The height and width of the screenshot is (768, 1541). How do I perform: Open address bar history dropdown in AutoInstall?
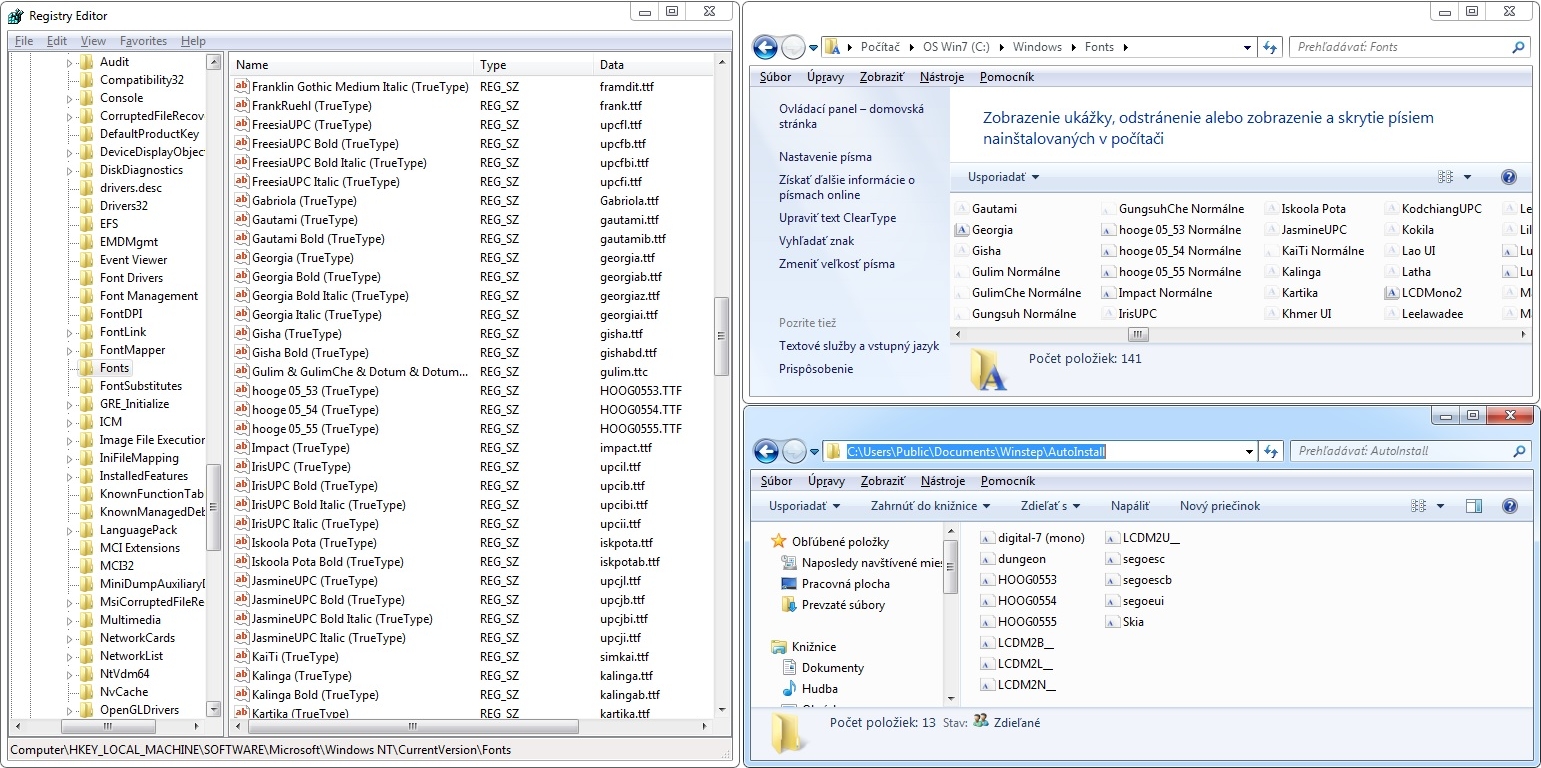tap(1248, 452)
